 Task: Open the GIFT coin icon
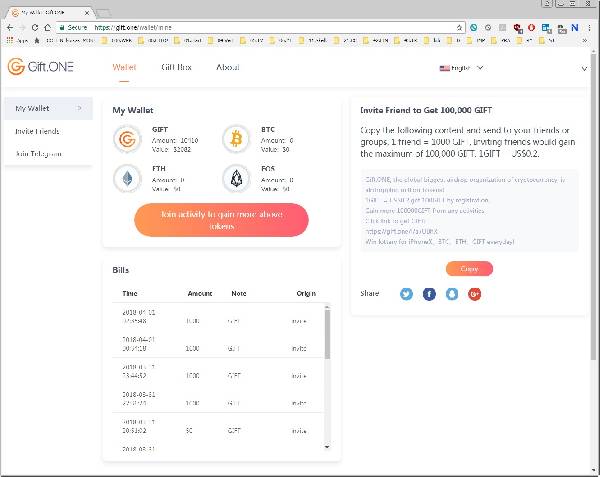127,139
